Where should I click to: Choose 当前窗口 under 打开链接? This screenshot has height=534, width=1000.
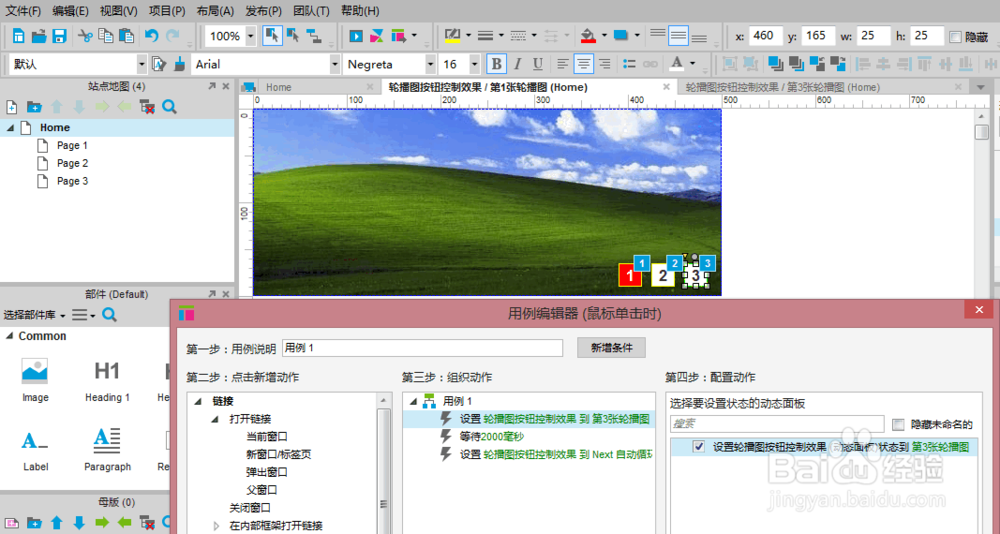click(x=267, y=437)
